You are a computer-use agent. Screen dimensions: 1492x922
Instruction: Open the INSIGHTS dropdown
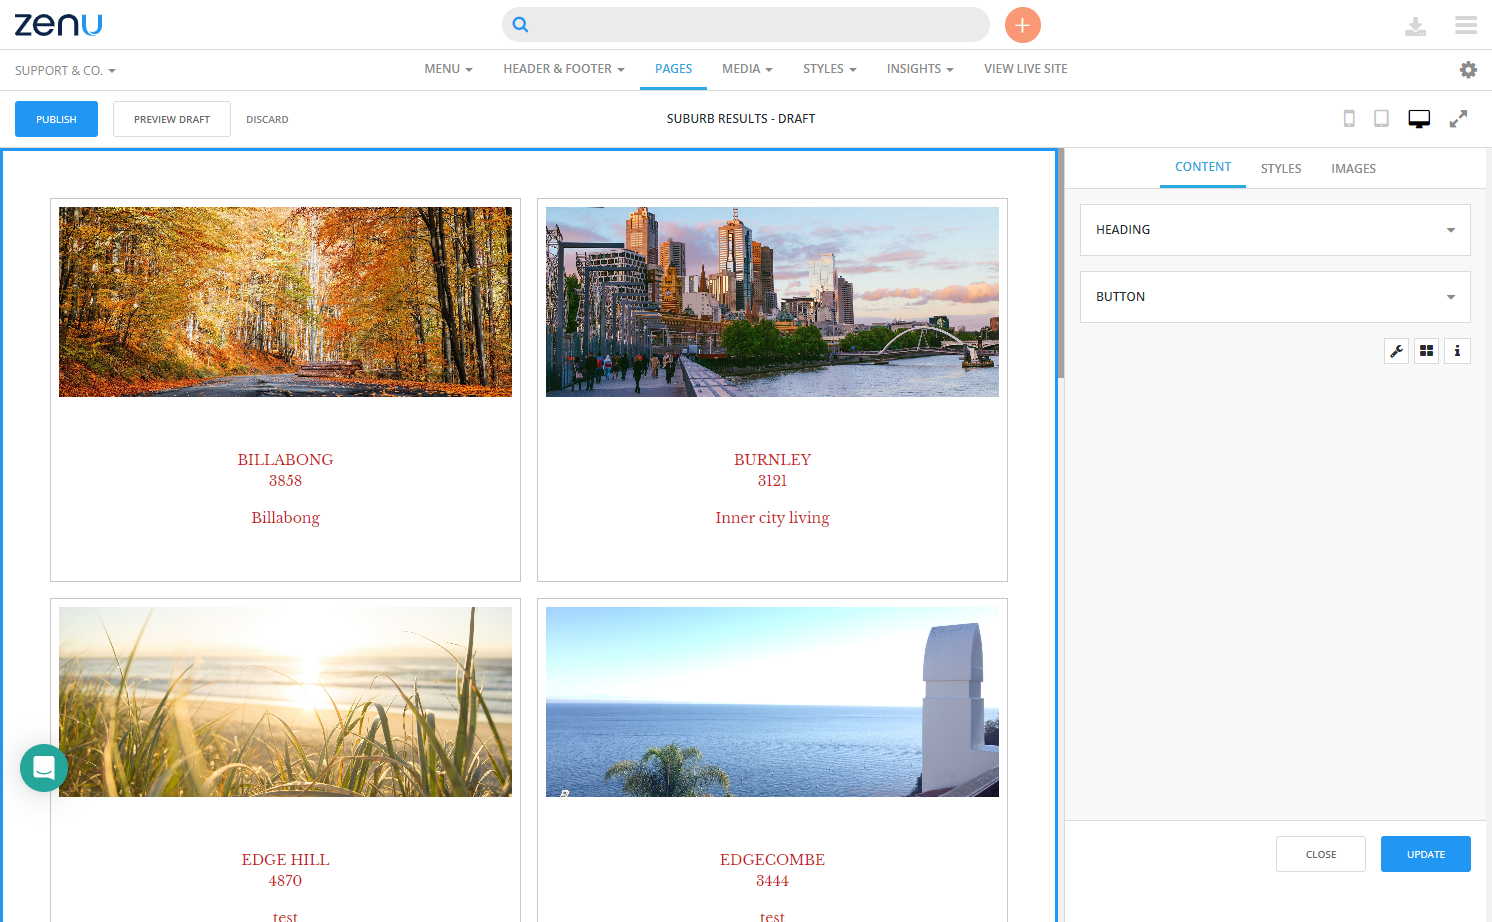pyautogui.click(x=920, y=69)
